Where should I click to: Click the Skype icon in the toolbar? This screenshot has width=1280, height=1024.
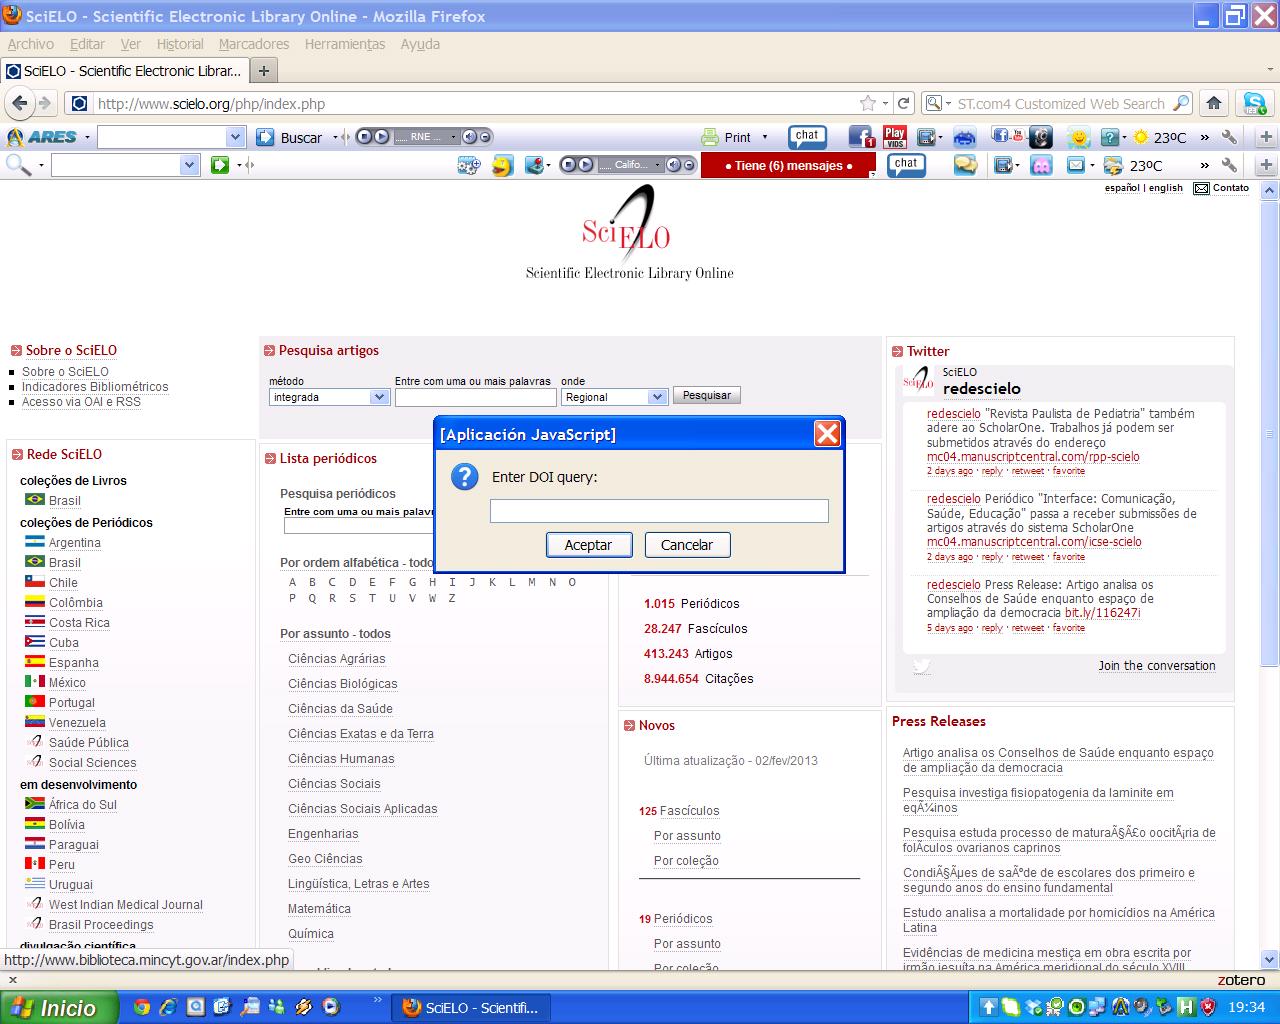pyautogui.click(x=1253, y=103)
